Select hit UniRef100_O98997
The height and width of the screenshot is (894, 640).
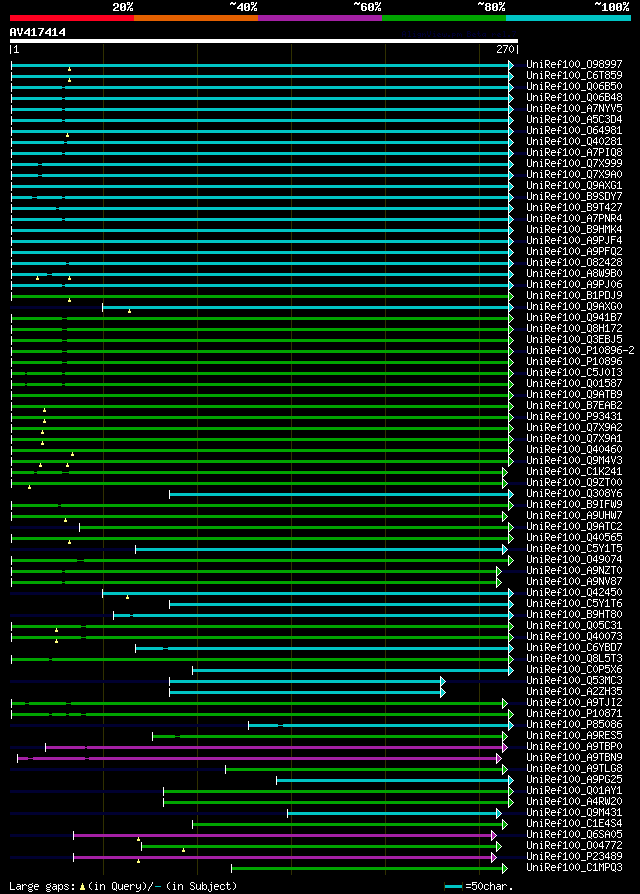(x=574, y=64)
